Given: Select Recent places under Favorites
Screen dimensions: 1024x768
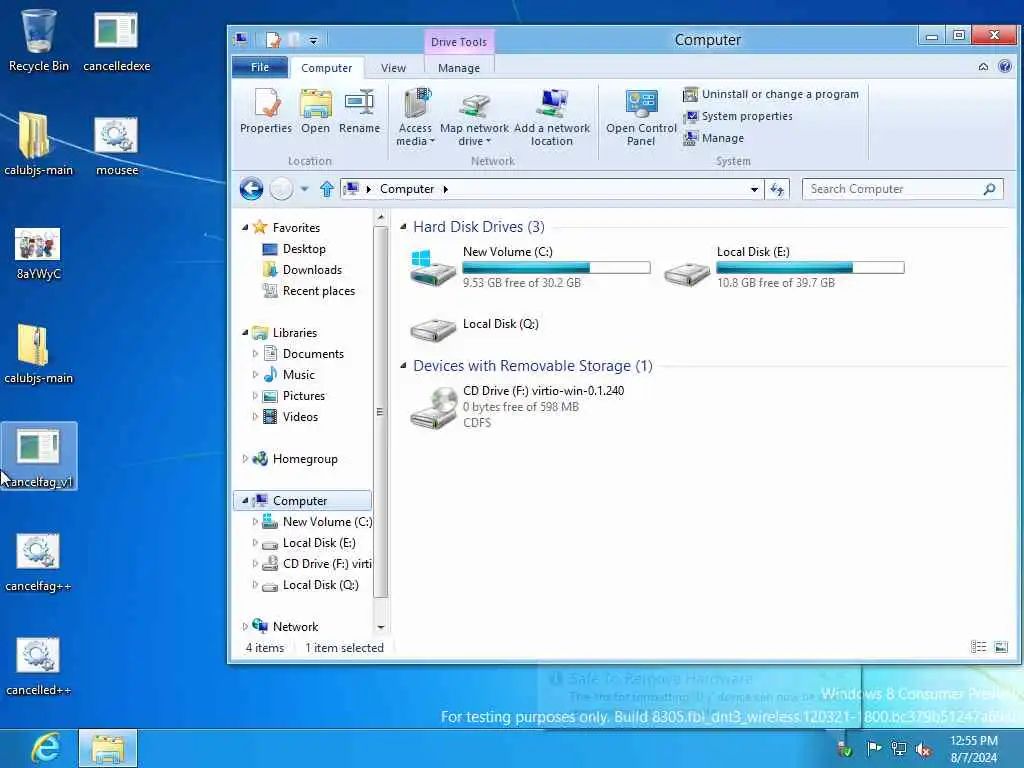Looking at the screenshot, I should click(x=318, y=291).
